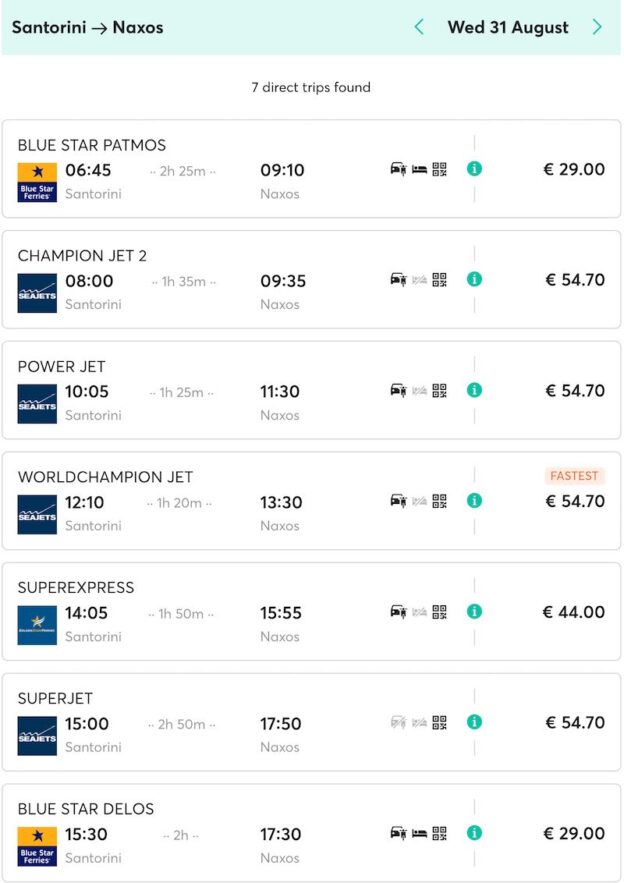Click the € 44.00 price on SUPEREXPRESS
624x883 pixels.
(573, 612)
